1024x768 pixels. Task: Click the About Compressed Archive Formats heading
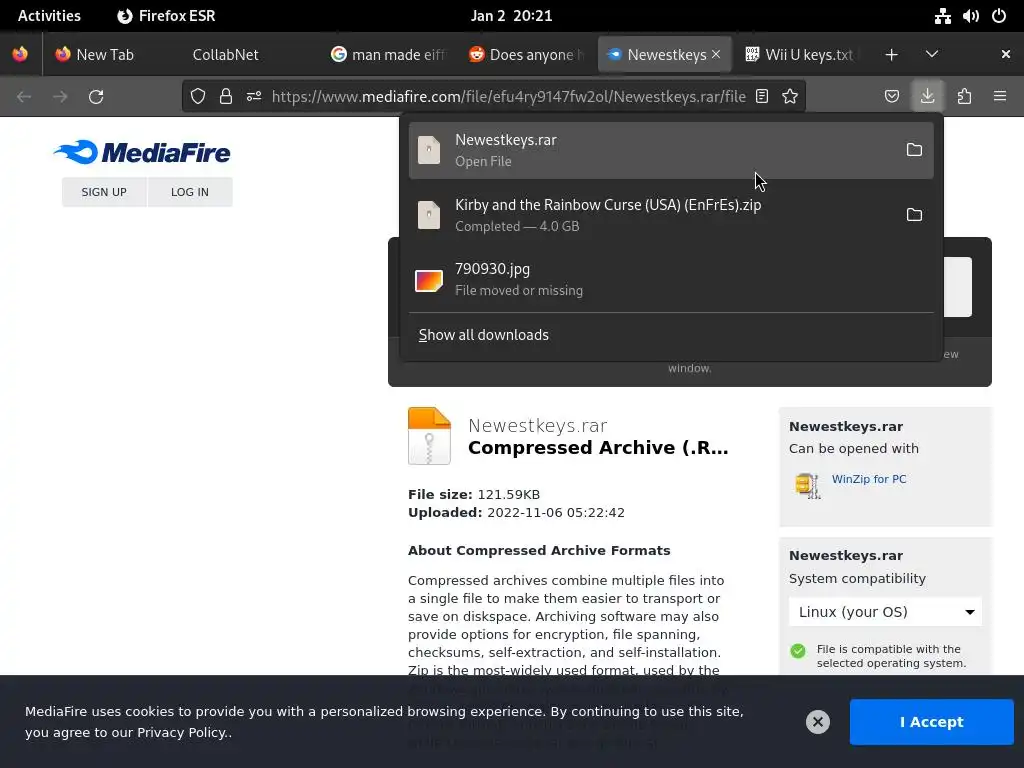point(539,551)
